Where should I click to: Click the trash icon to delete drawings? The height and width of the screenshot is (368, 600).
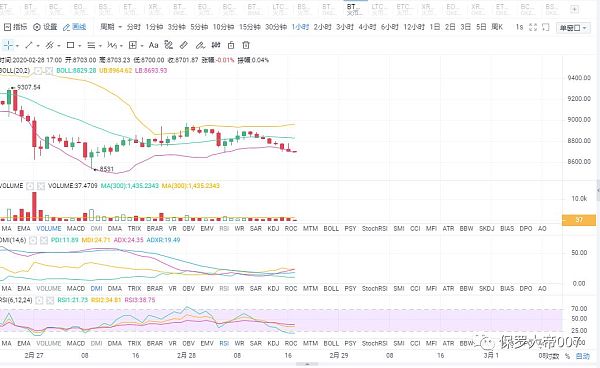(246, 46)
